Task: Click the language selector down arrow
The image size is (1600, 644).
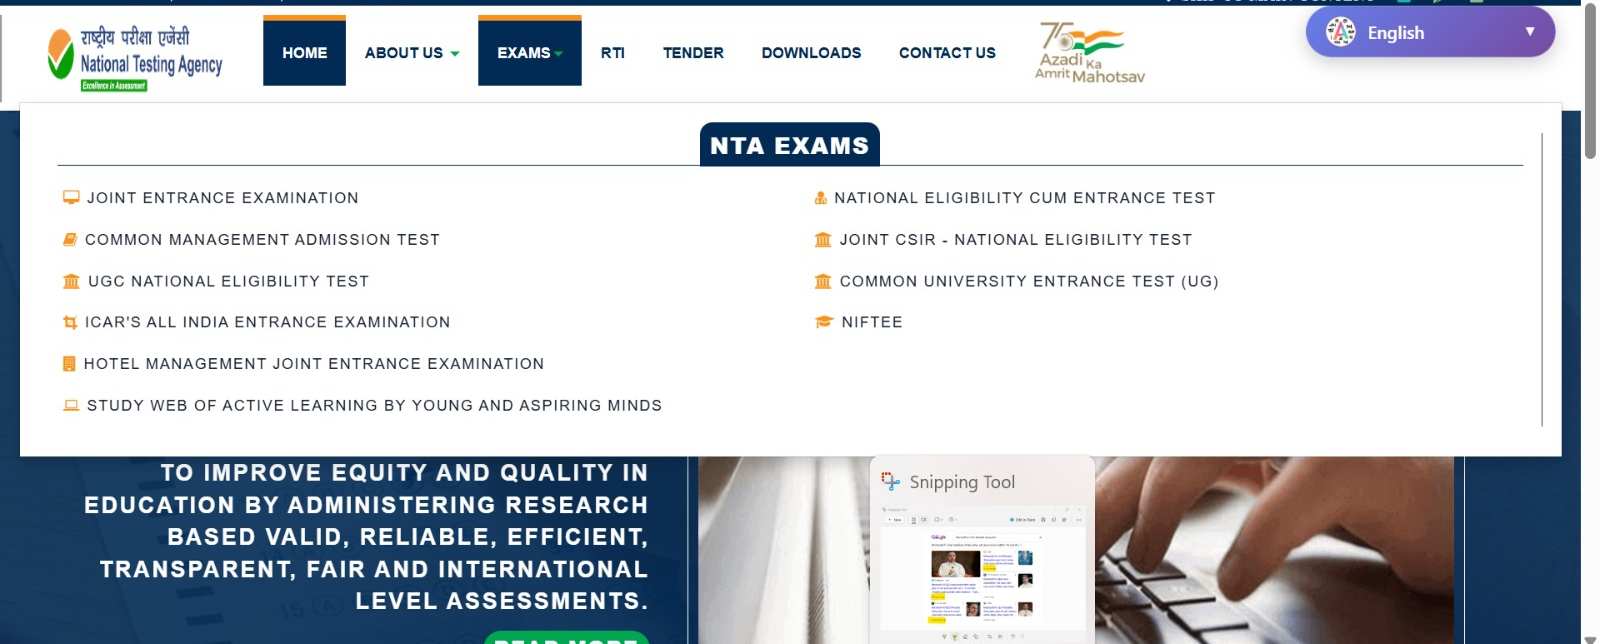Action: 1529,31
